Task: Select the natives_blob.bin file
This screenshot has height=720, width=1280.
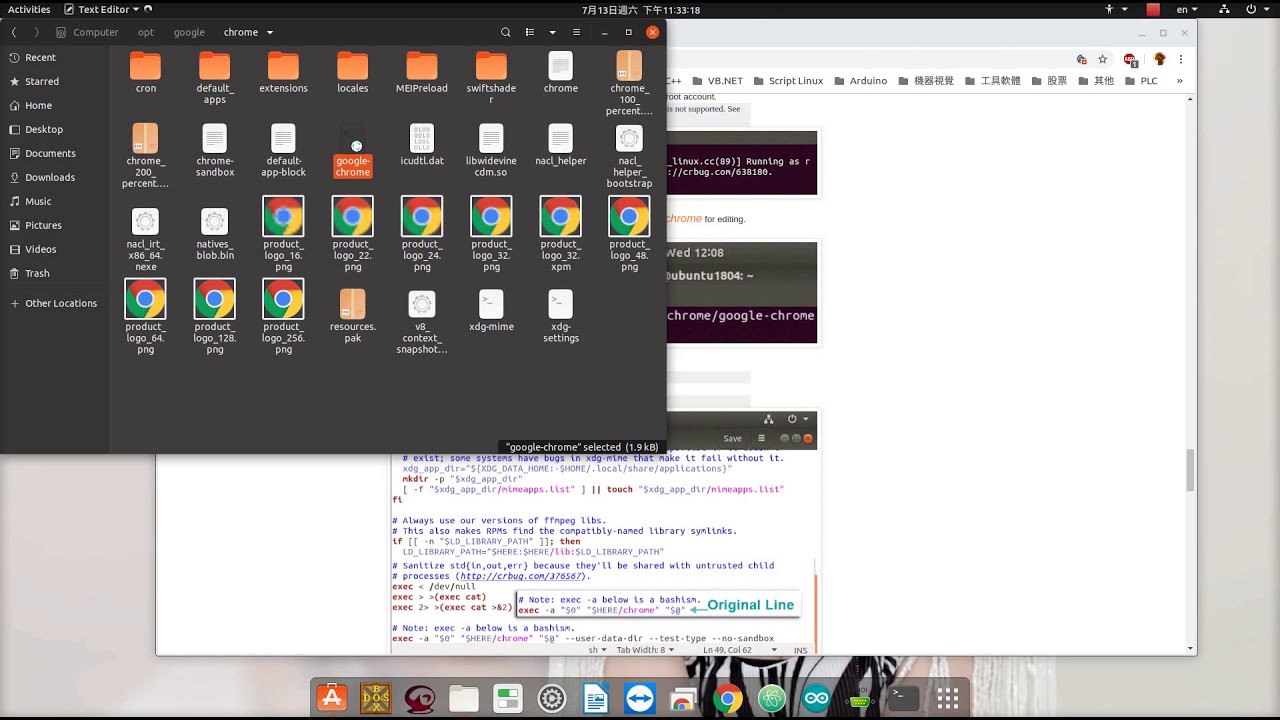Action: click(215, 233)
